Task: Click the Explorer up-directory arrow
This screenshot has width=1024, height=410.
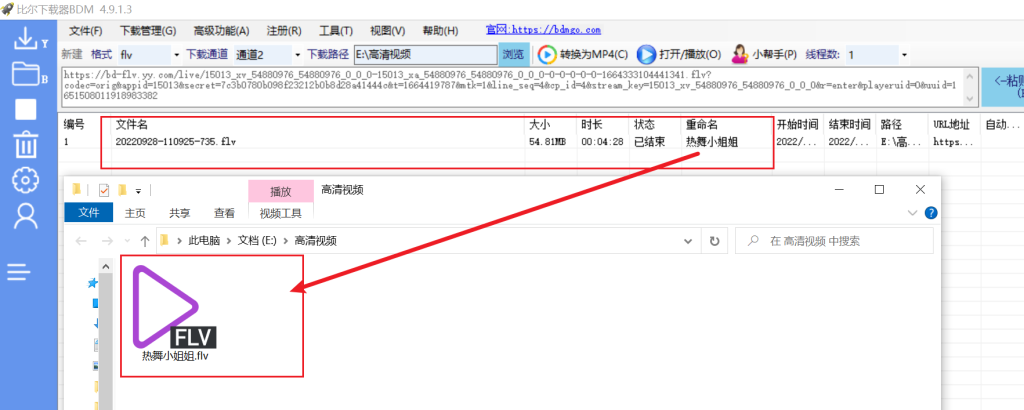Action: [x=145, y=241]
